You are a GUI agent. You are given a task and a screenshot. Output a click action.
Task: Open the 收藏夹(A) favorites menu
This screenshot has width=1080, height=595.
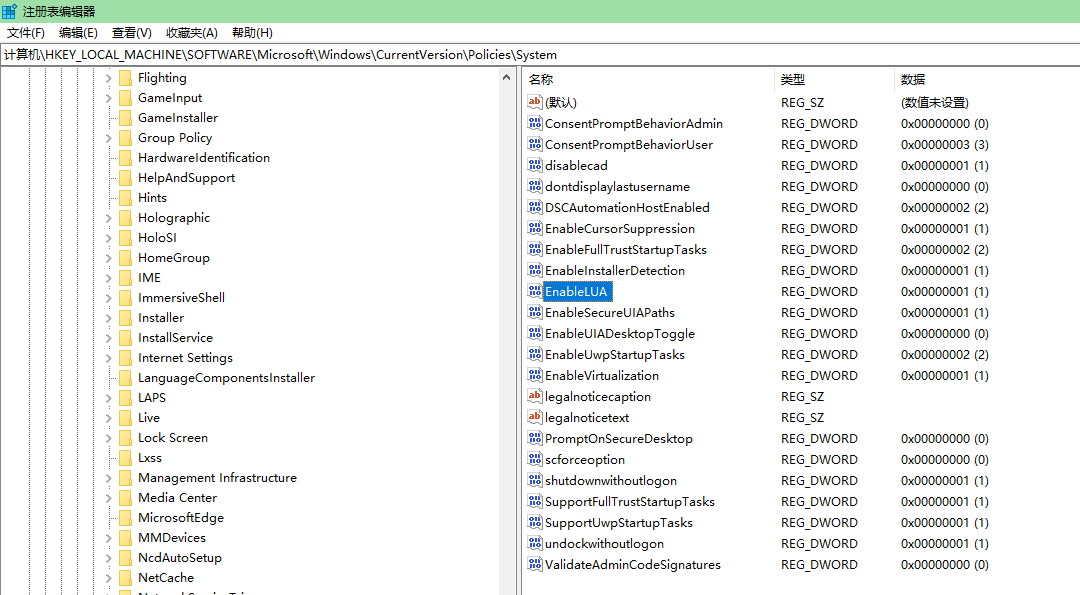191,33
